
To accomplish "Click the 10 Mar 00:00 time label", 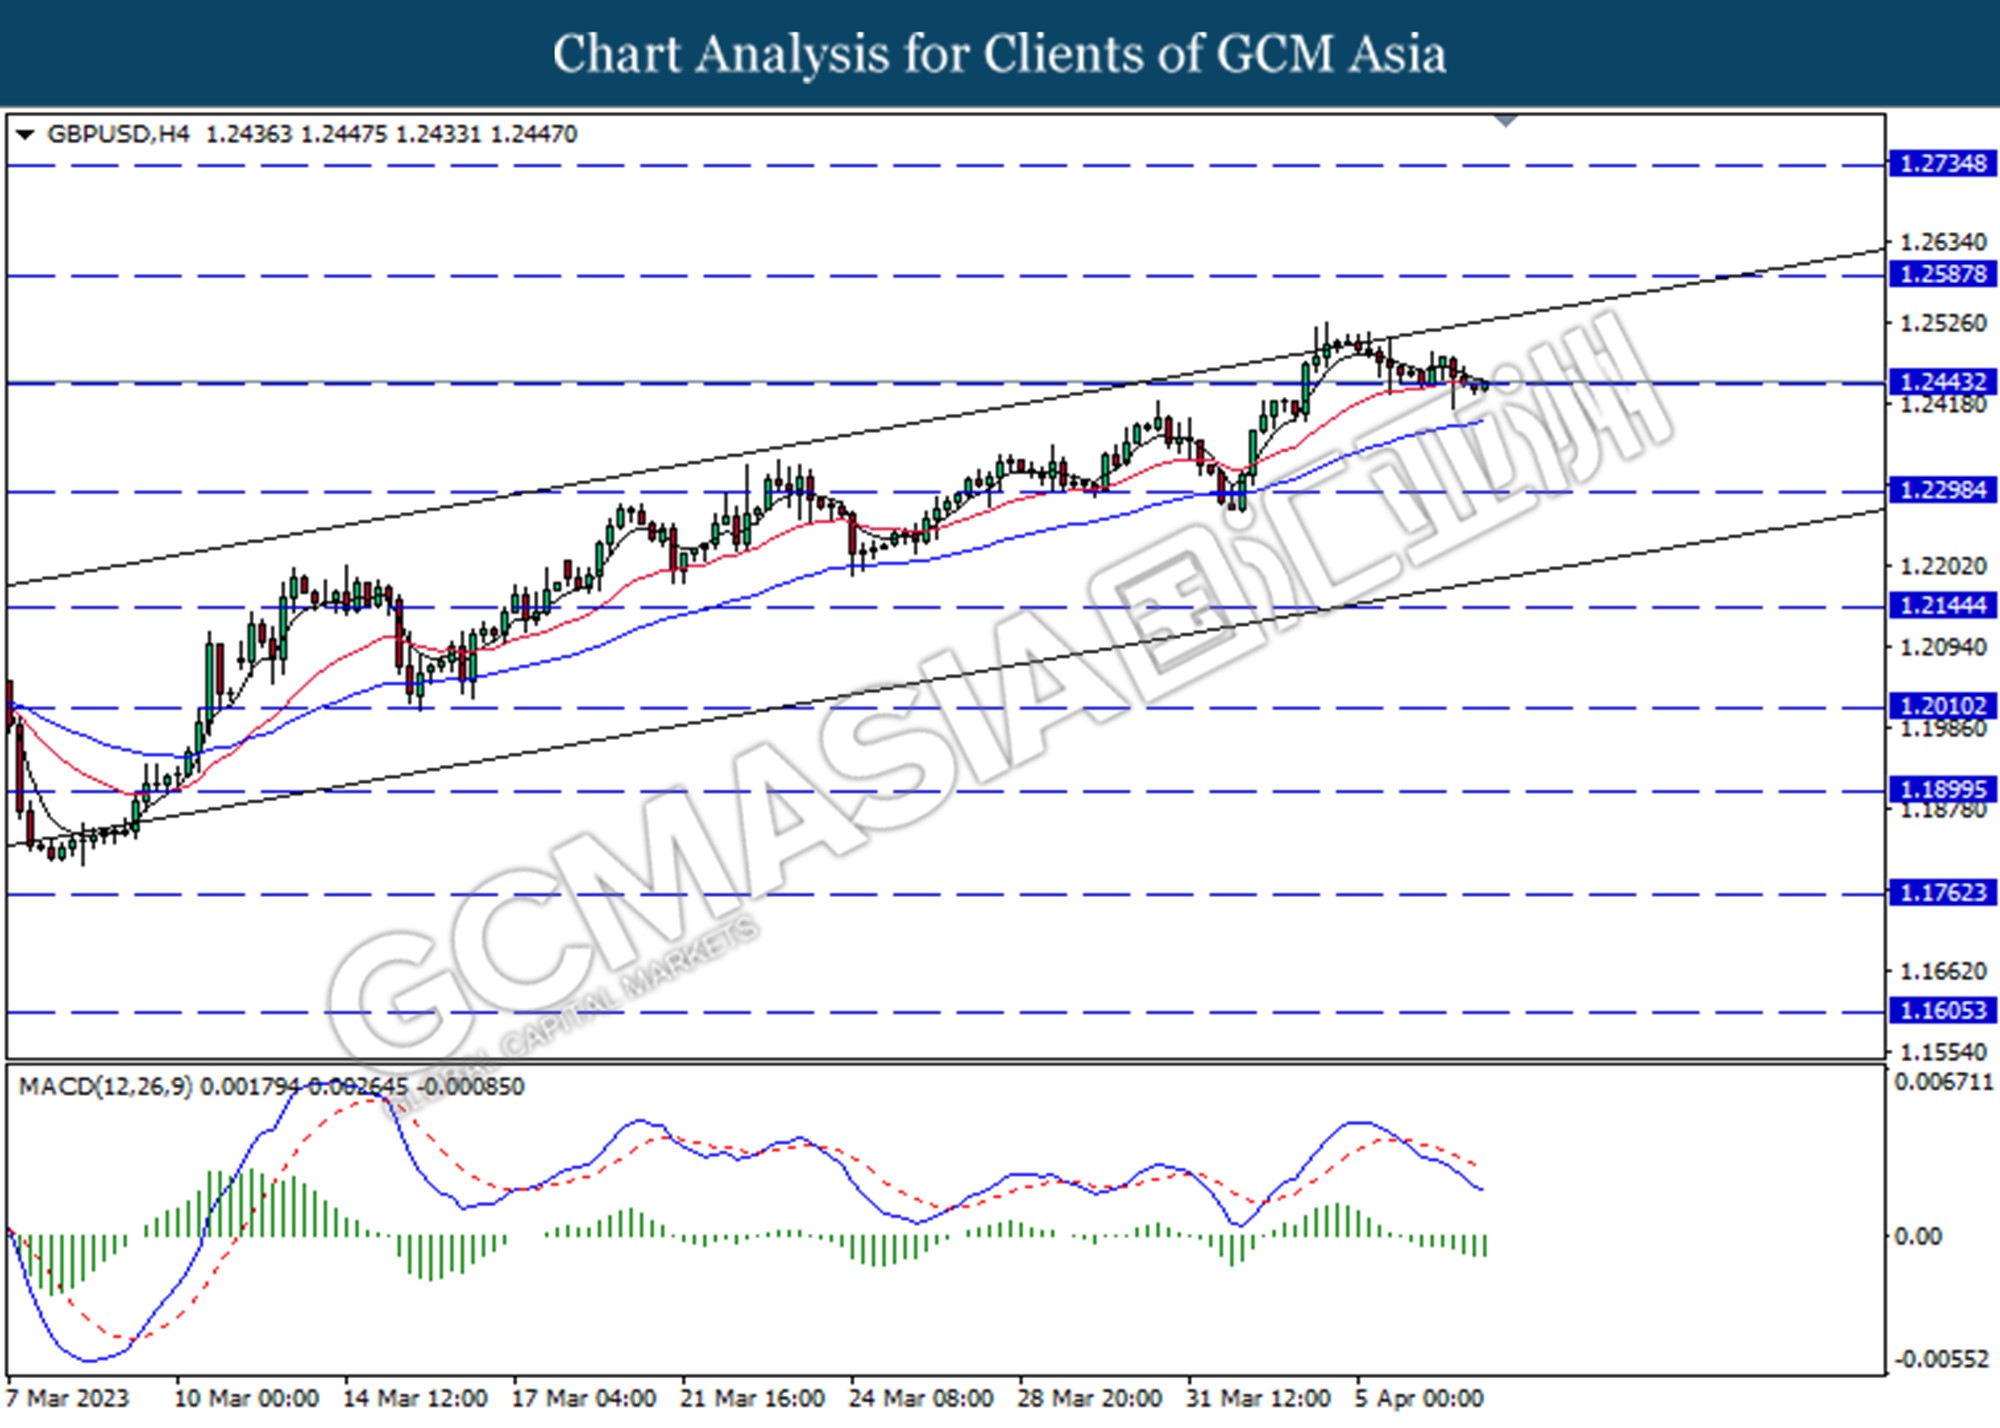I will coord(246,1398).
